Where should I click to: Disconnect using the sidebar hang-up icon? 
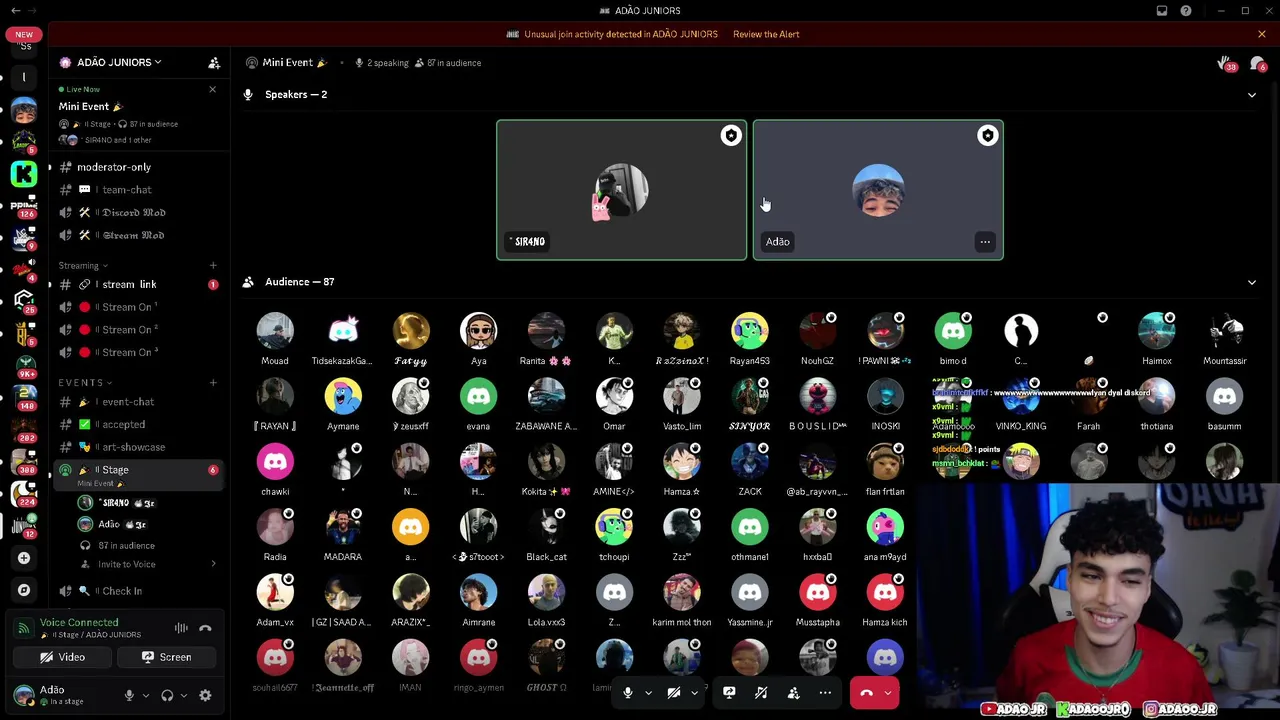pos(205,628)
